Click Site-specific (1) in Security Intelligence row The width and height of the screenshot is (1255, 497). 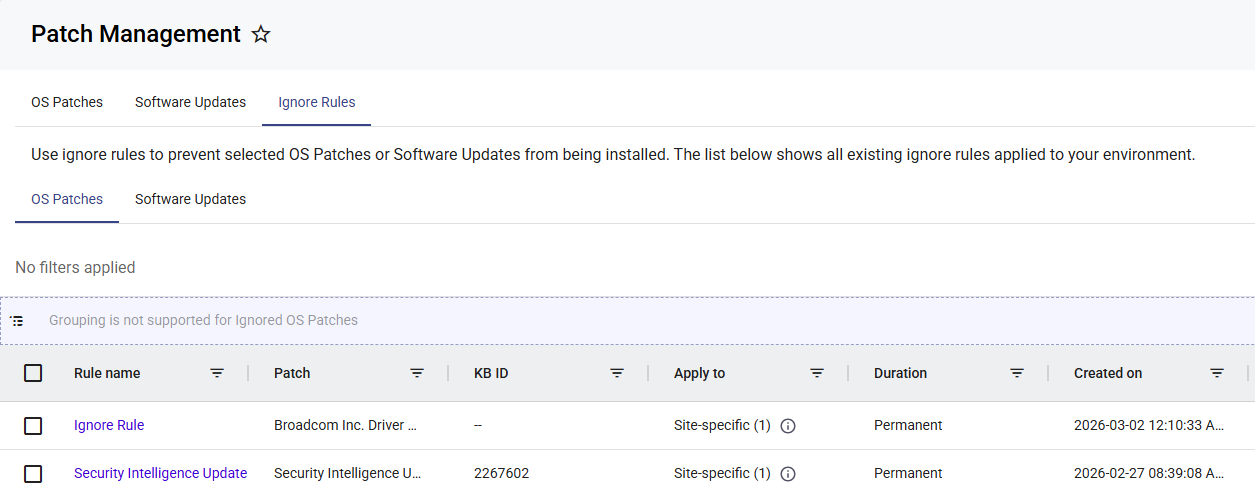(722, 473)
